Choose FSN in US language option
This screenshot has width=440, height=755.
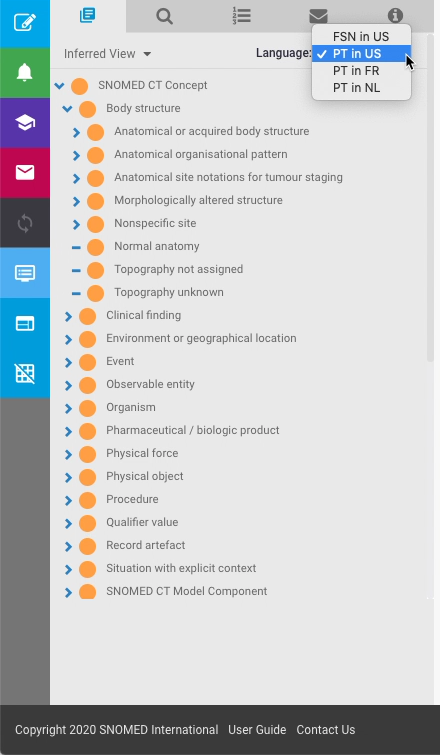(x=361, y=37)
